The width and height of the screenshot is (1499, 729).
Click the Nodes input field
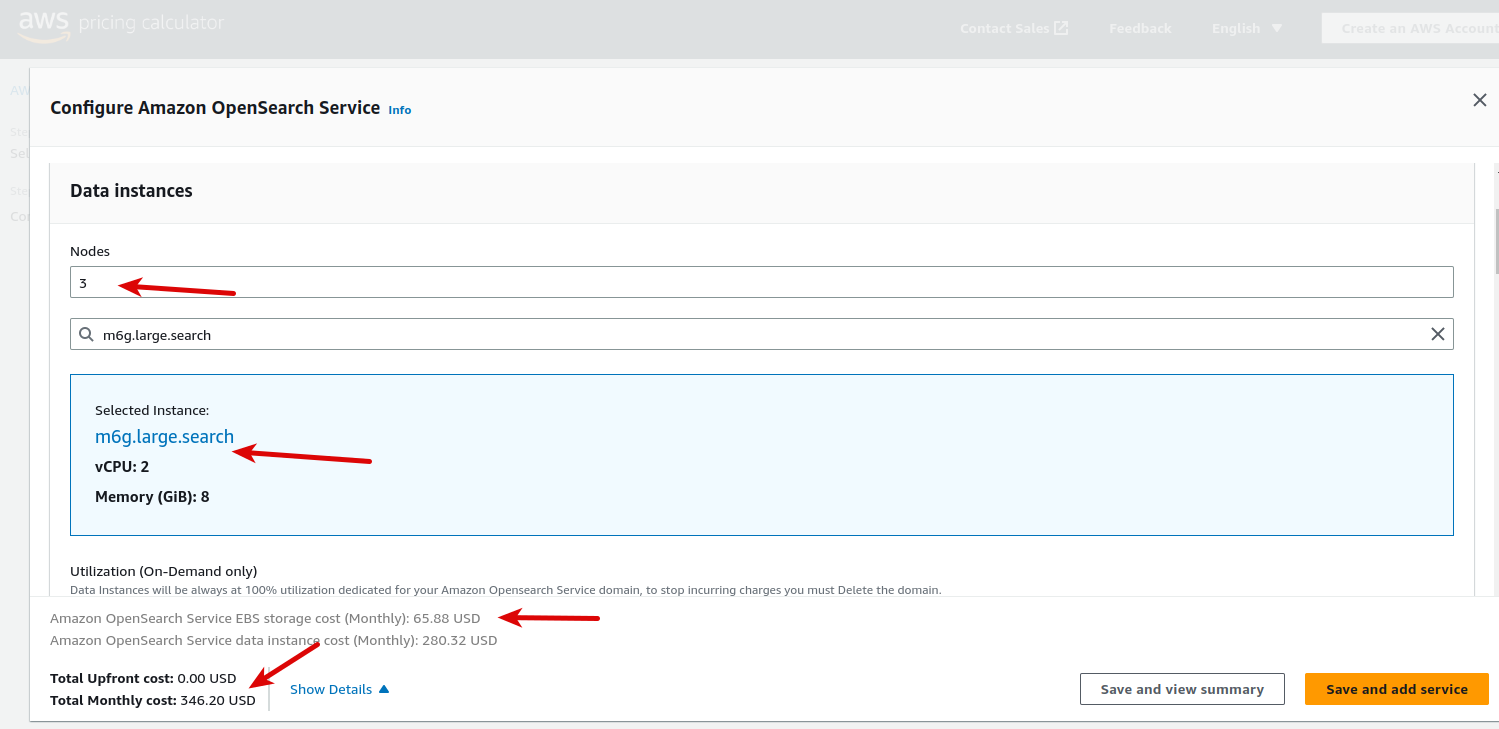761,282
